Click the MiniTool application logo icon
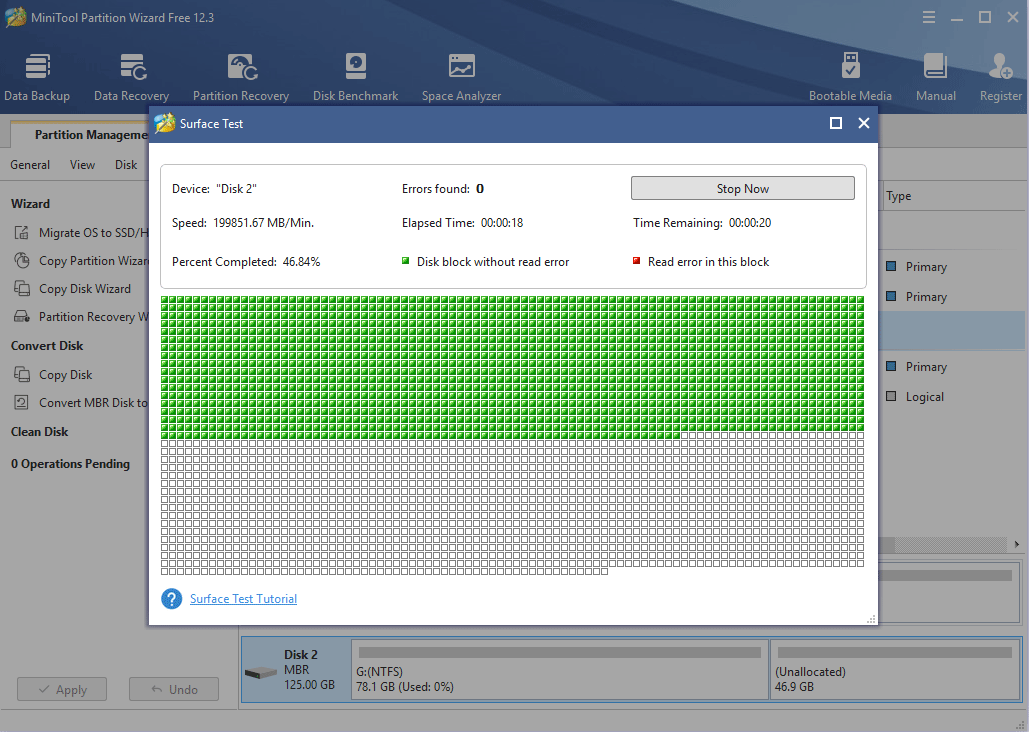This screenshot has height=732, width=1029. (15, 17)
